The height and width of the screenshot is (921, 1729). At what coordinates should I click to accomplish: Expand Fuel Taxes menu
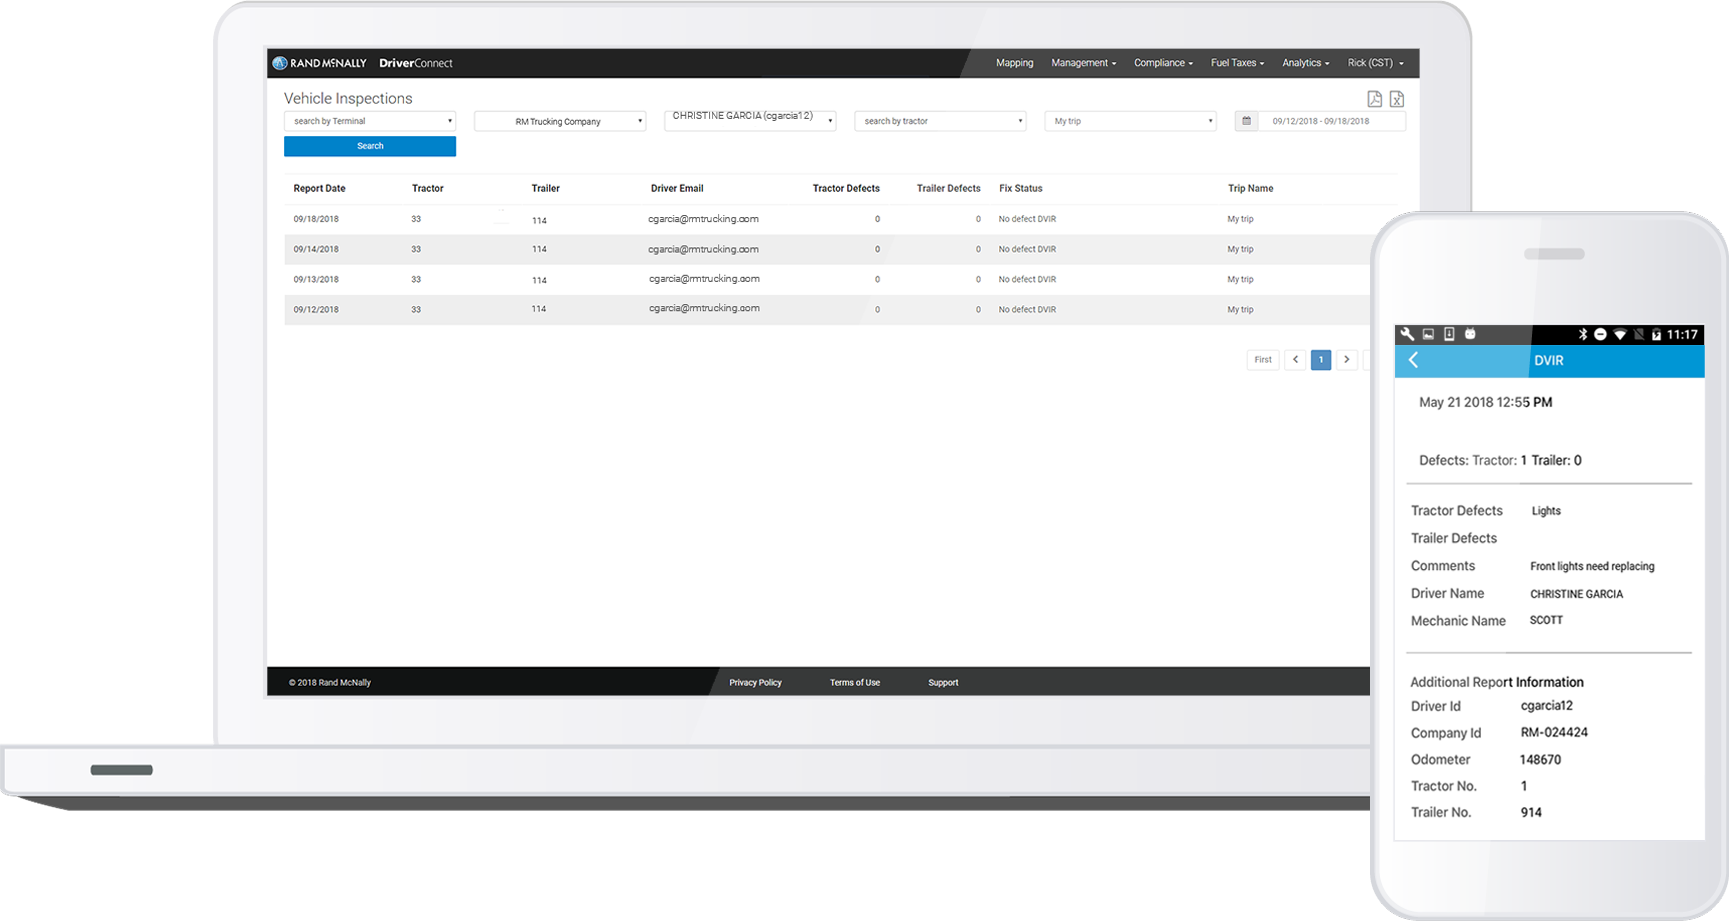[1237, 63]
